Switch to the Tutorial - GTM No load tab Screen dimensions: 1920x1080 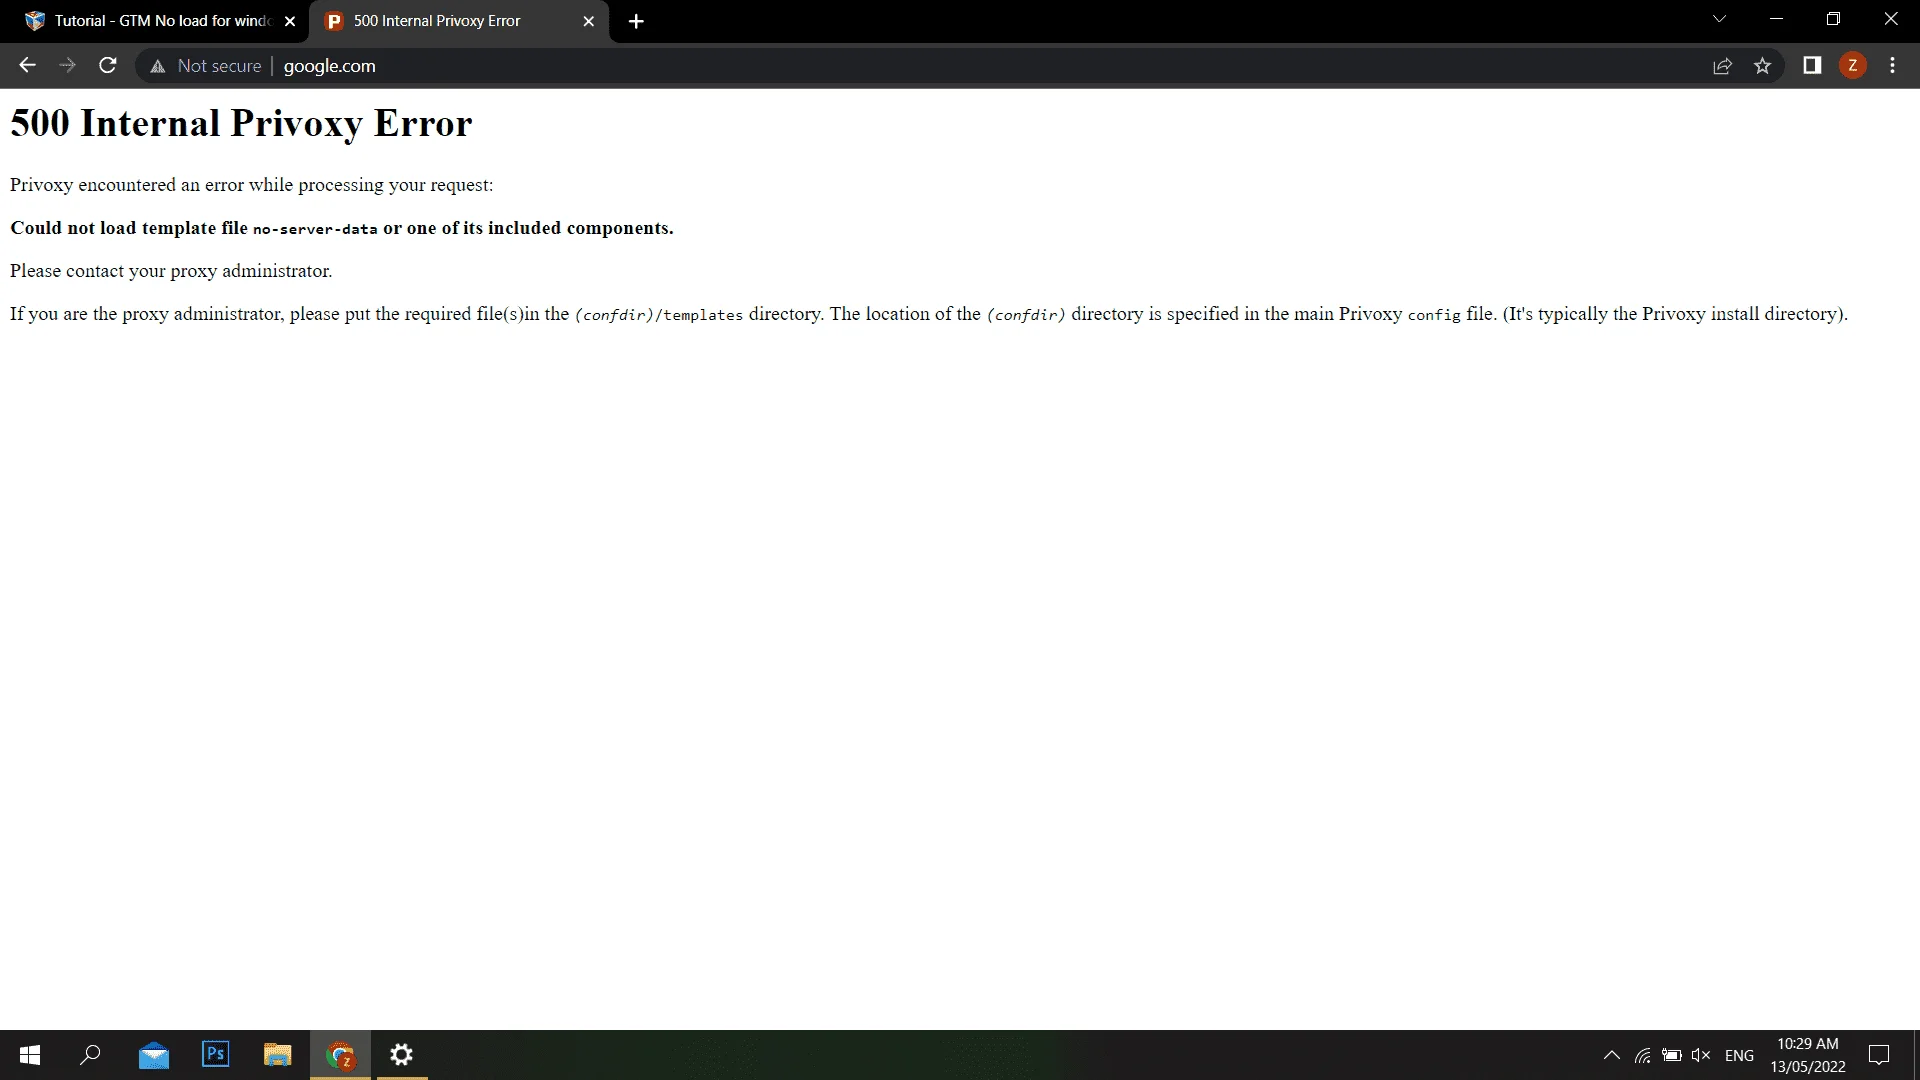point(160,21)
